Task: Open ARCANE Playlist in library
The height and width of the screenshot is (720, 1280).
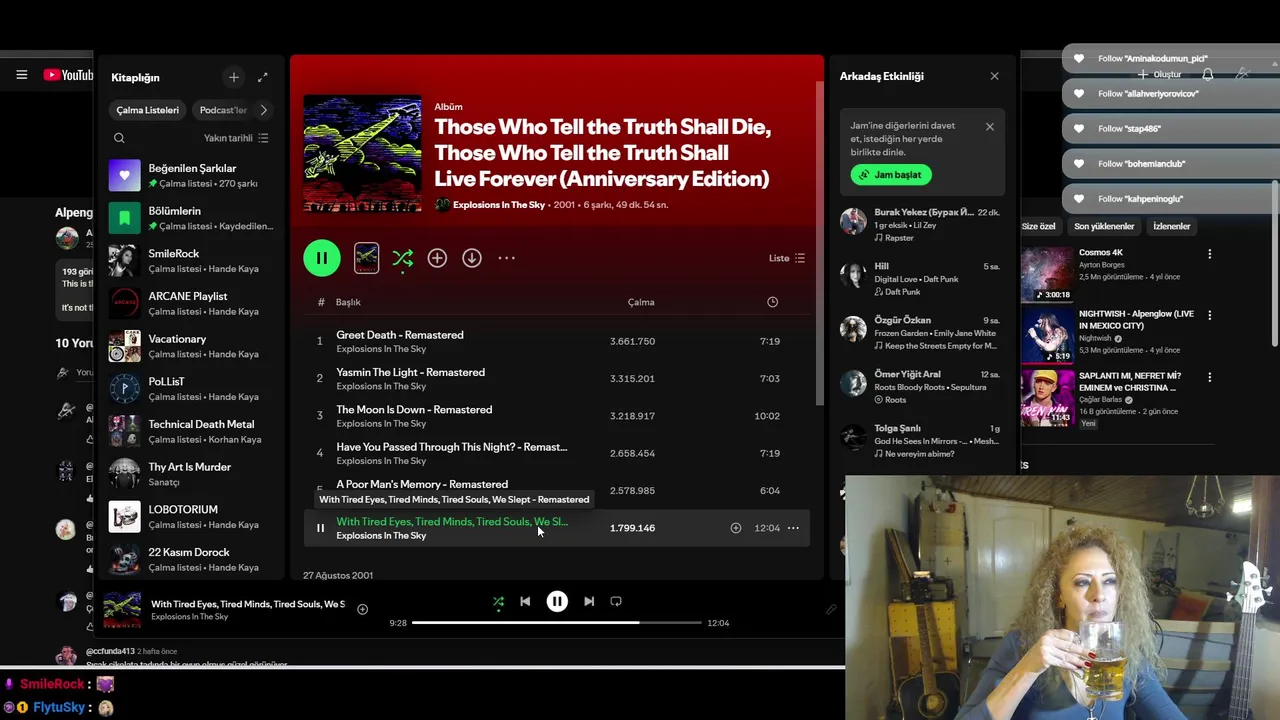Action: pyautogui.click(x=191, y=303)
